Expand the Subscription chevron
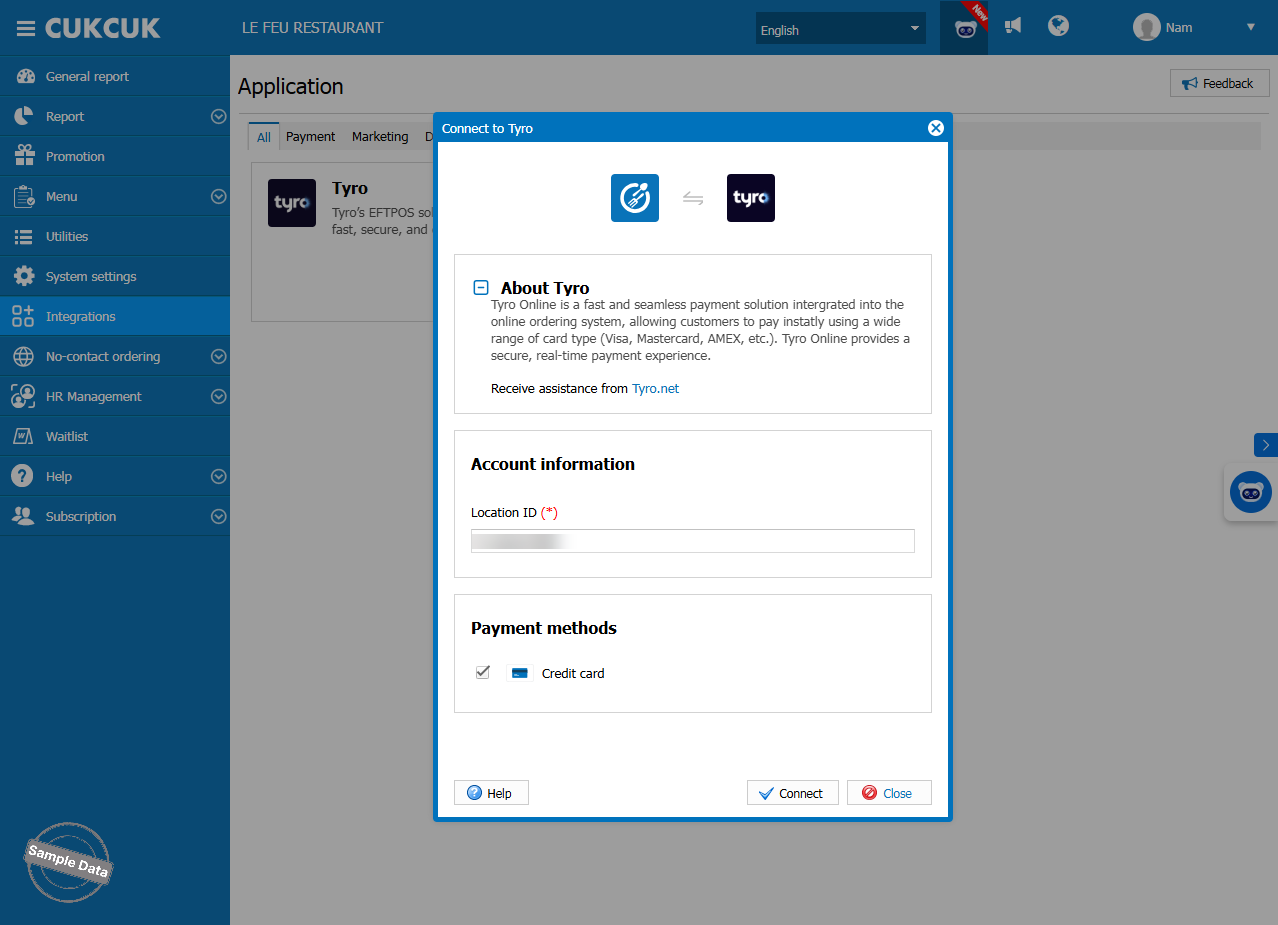This screenshot has height=925, width=1278. [219, 516]
